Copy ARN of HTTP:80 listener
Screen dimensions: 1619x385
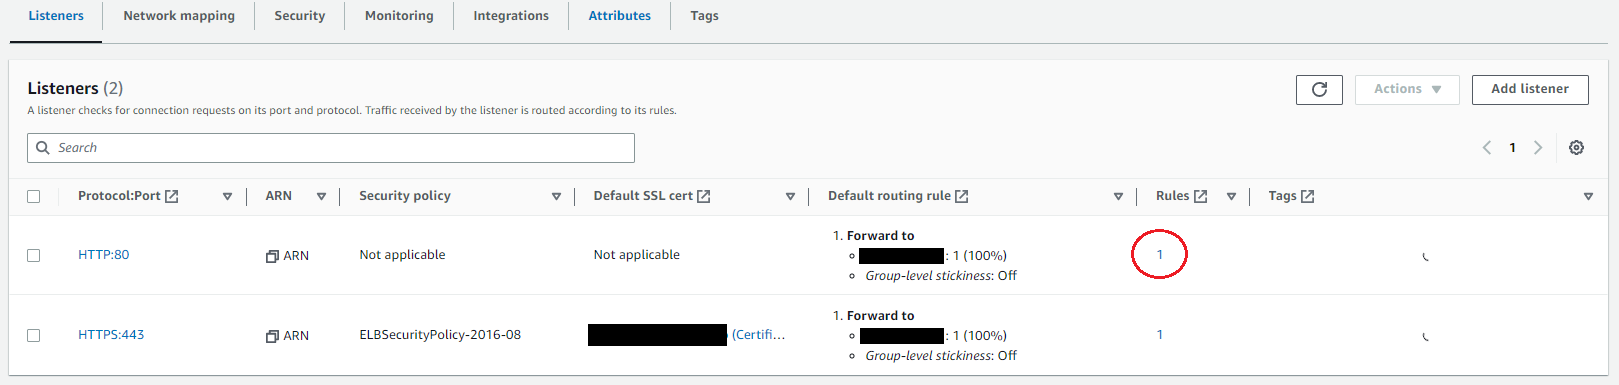pyautogui.click(x=272, y=256)
